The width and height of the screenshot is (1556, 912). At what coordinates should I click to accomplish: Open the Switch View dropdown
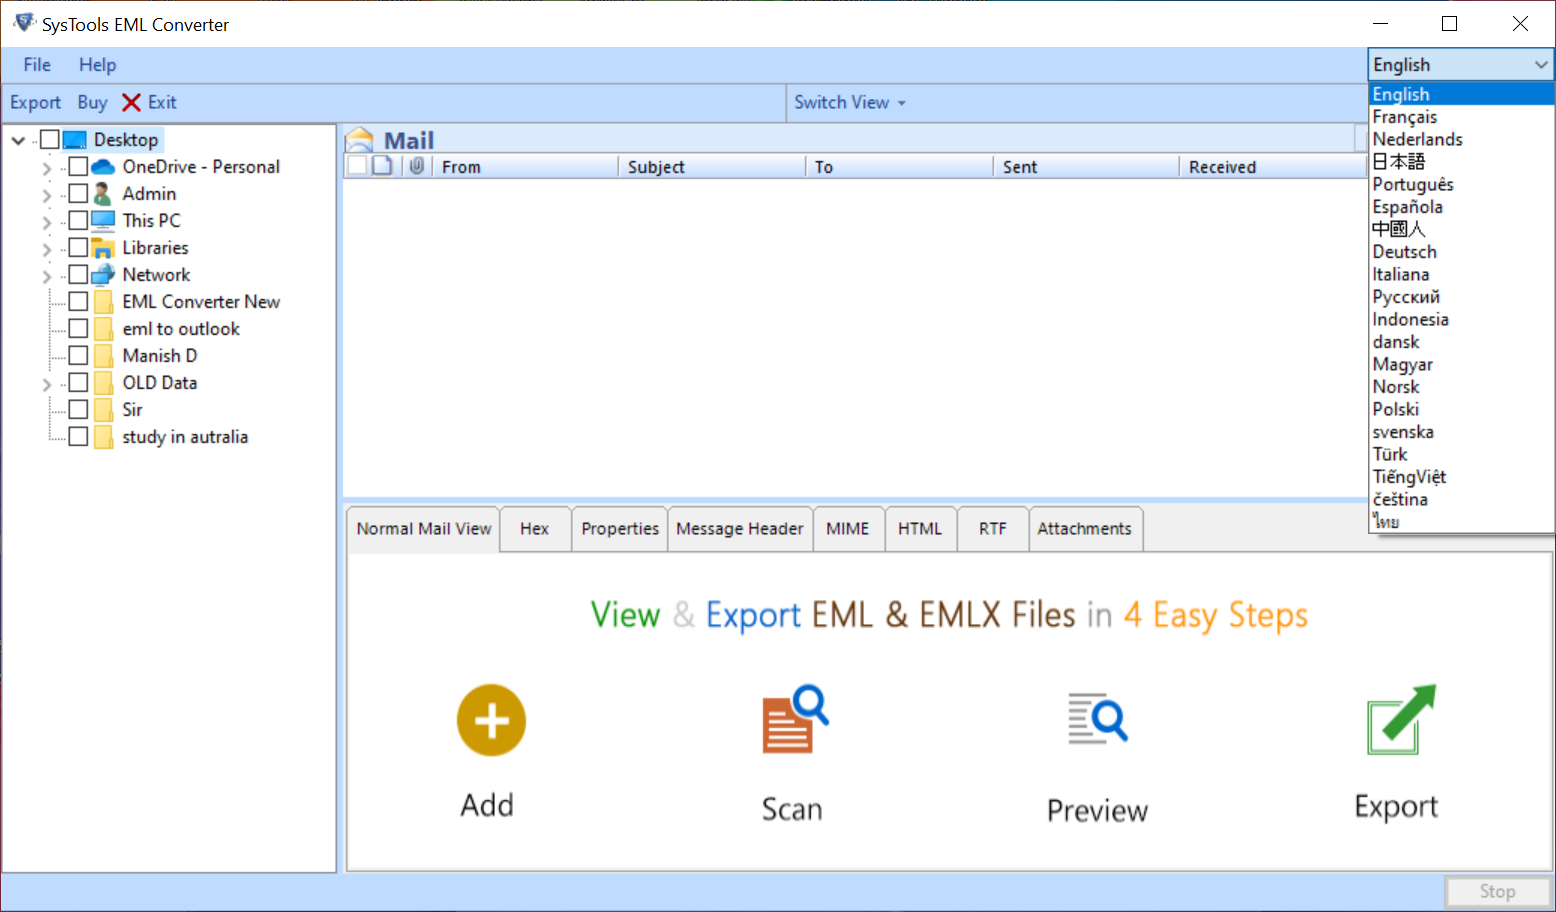[x=850, y=102]
